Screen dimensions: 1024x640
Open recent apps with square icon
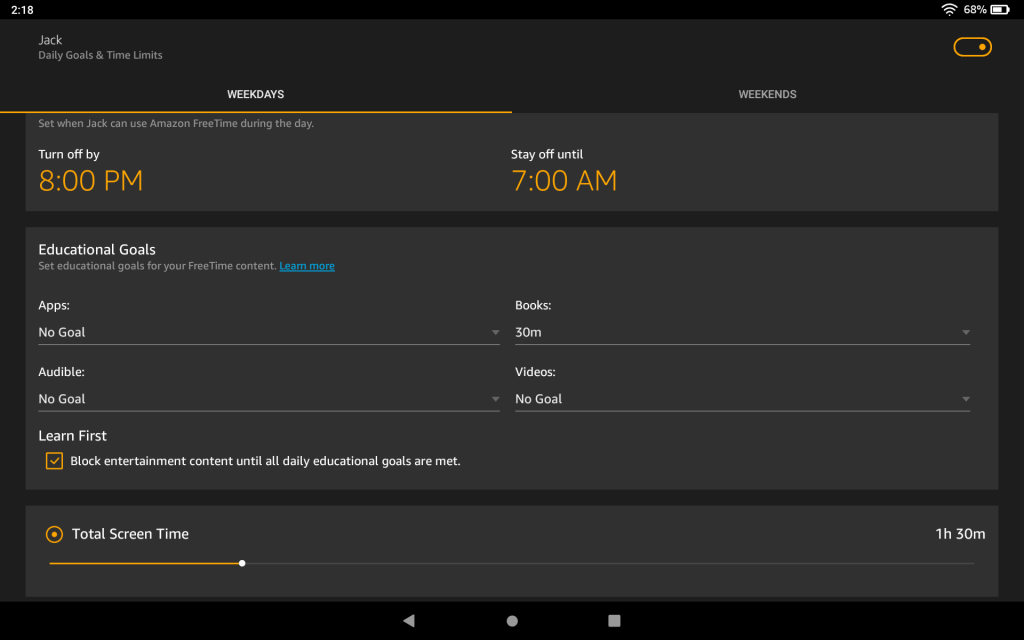615,621
